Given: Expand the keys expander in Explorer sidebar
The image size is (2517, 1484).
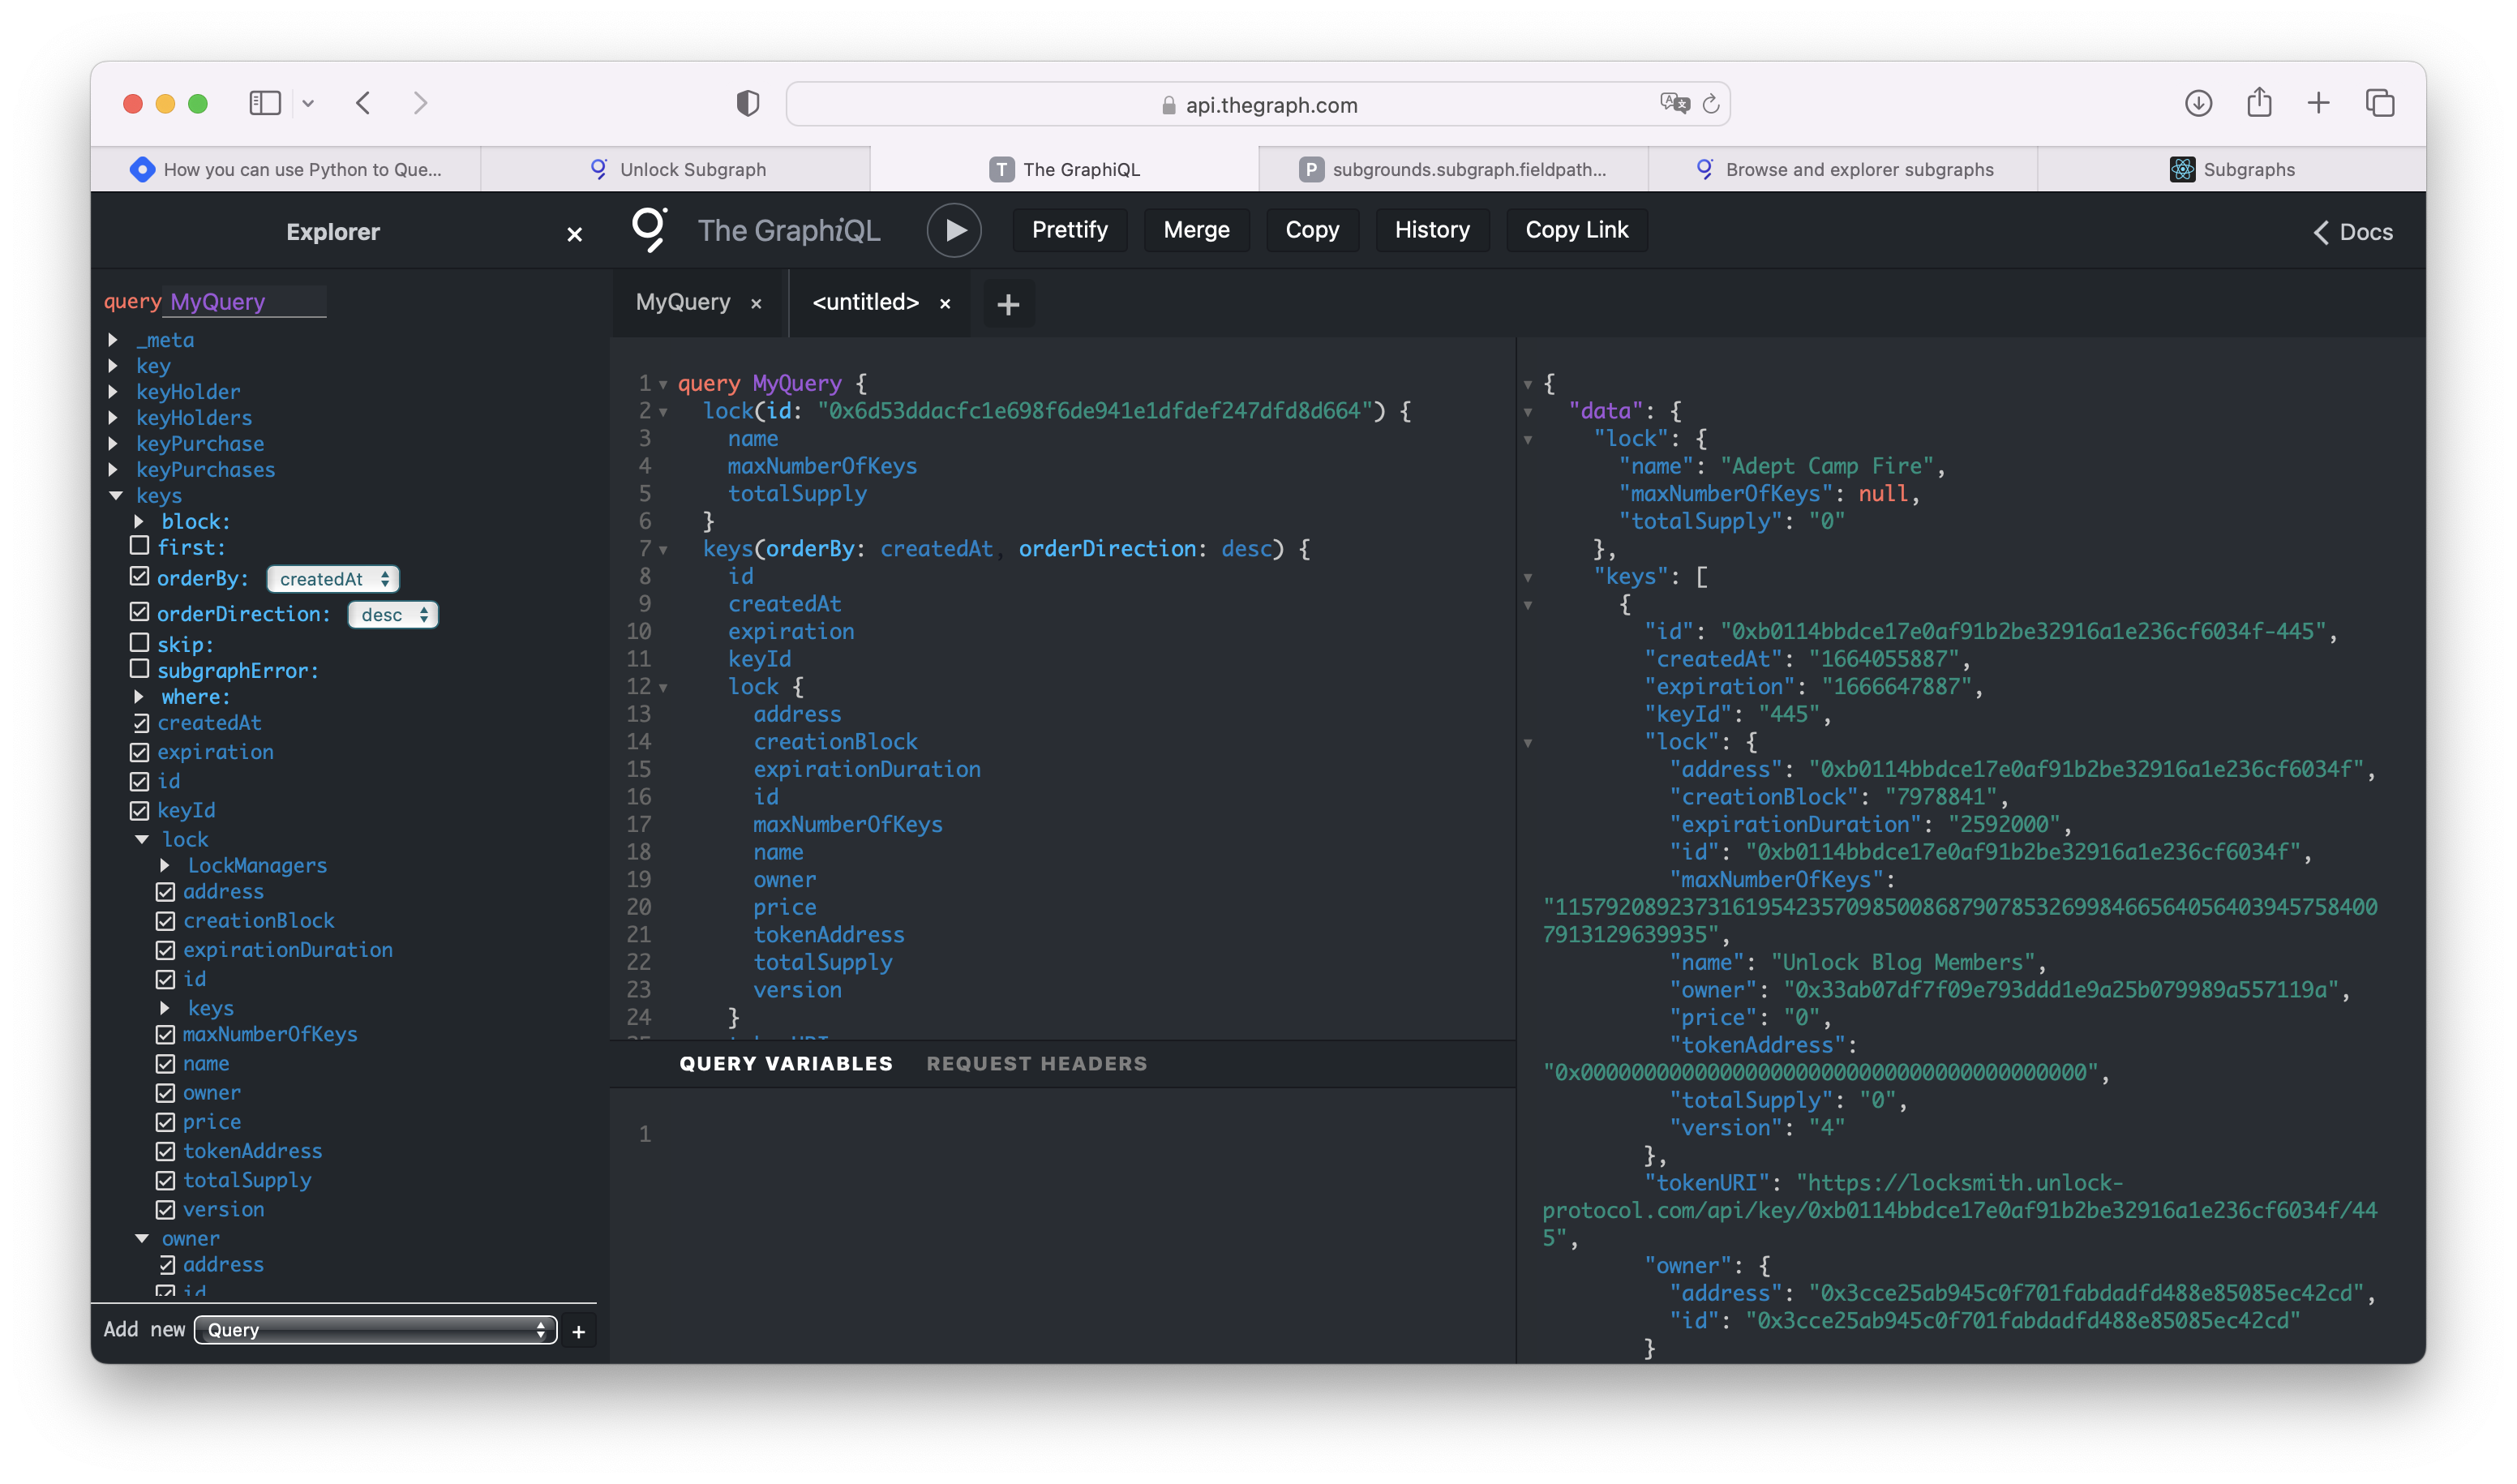Looking at the screenshot, I should [115, 495].
